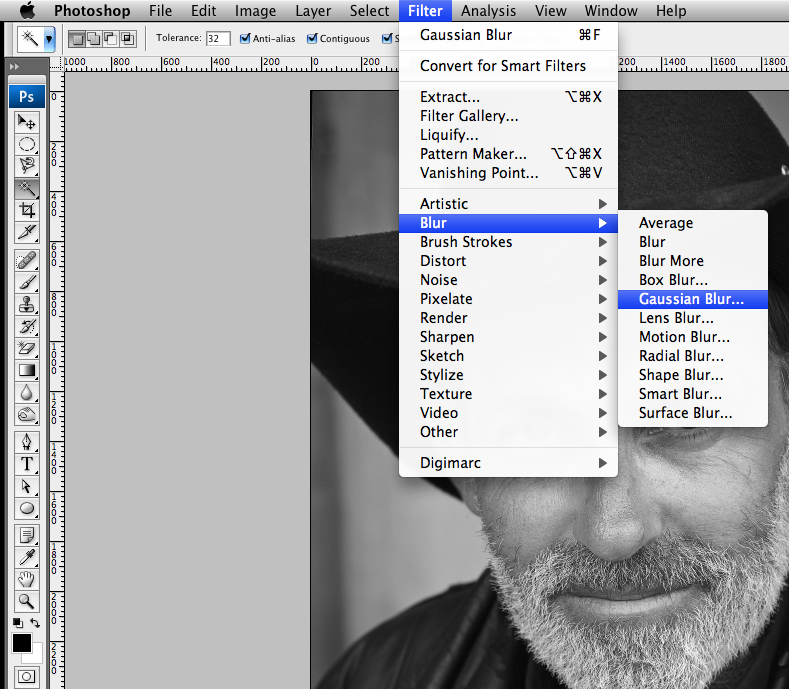The width and height of the screenshot is (789, 689).
Task: Collapse the toolbox double arrows
Action: click(14, 66)
